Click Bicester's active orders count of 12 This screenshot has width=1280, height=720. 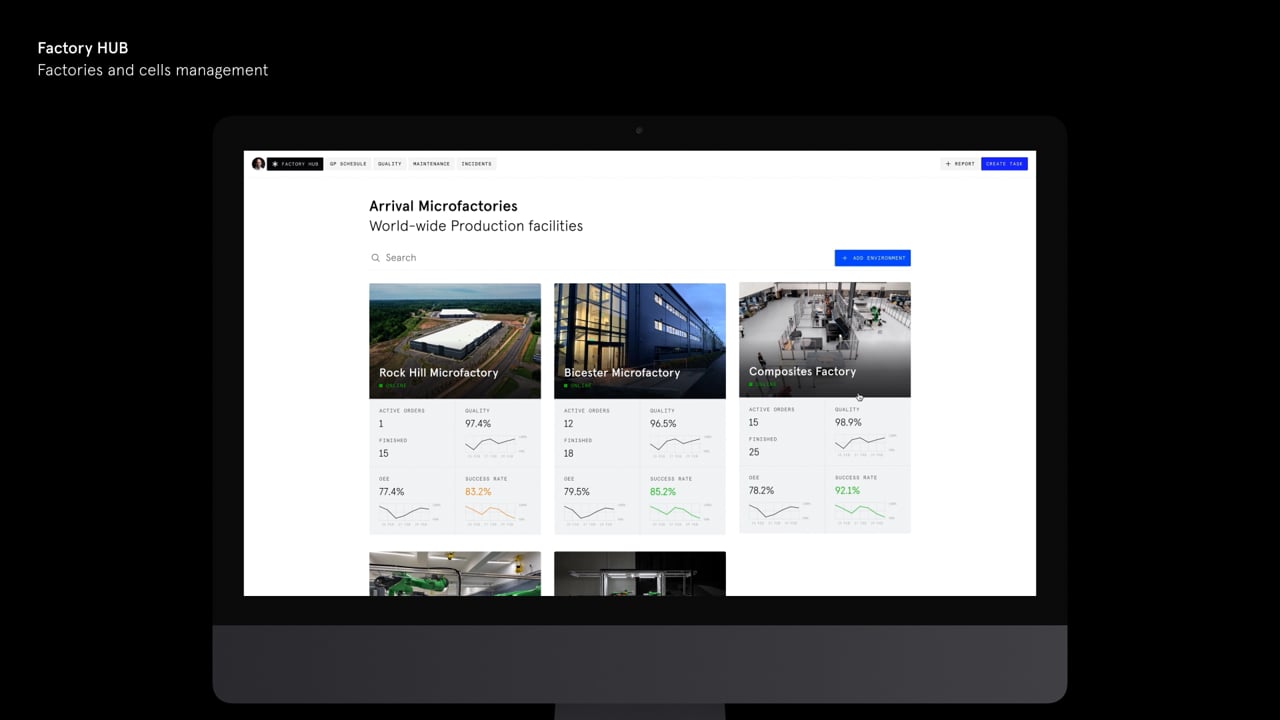pyautogui.click(x=569, y=424)
